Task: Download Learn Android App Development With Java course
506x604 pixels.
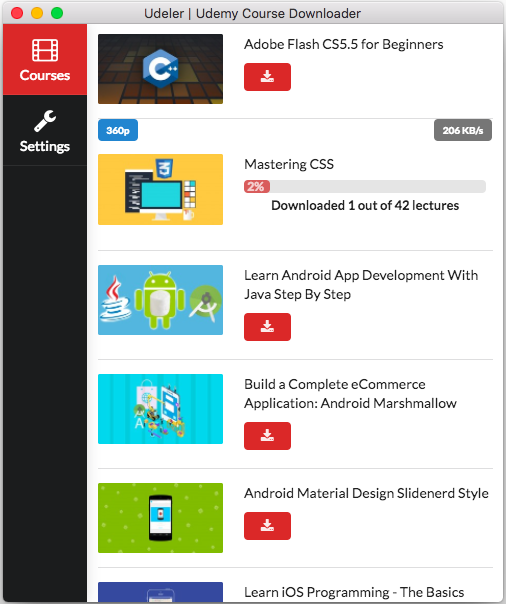Action: [x=267, y=327]
